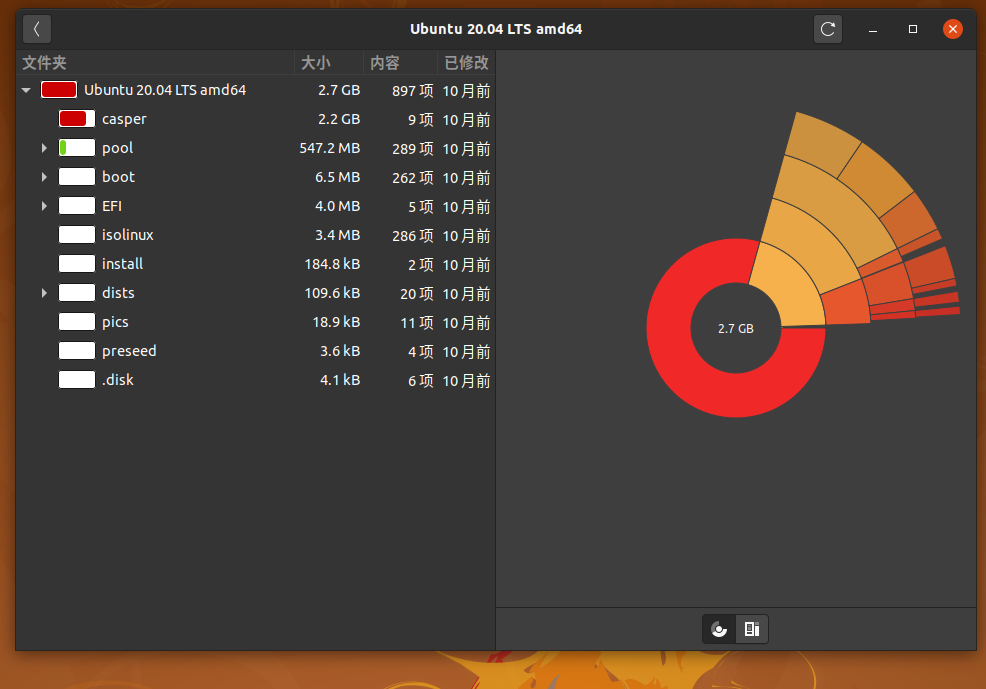The image size is (986, 689).
Task: Go back with the header back arrow
Action: click(36, 29)
